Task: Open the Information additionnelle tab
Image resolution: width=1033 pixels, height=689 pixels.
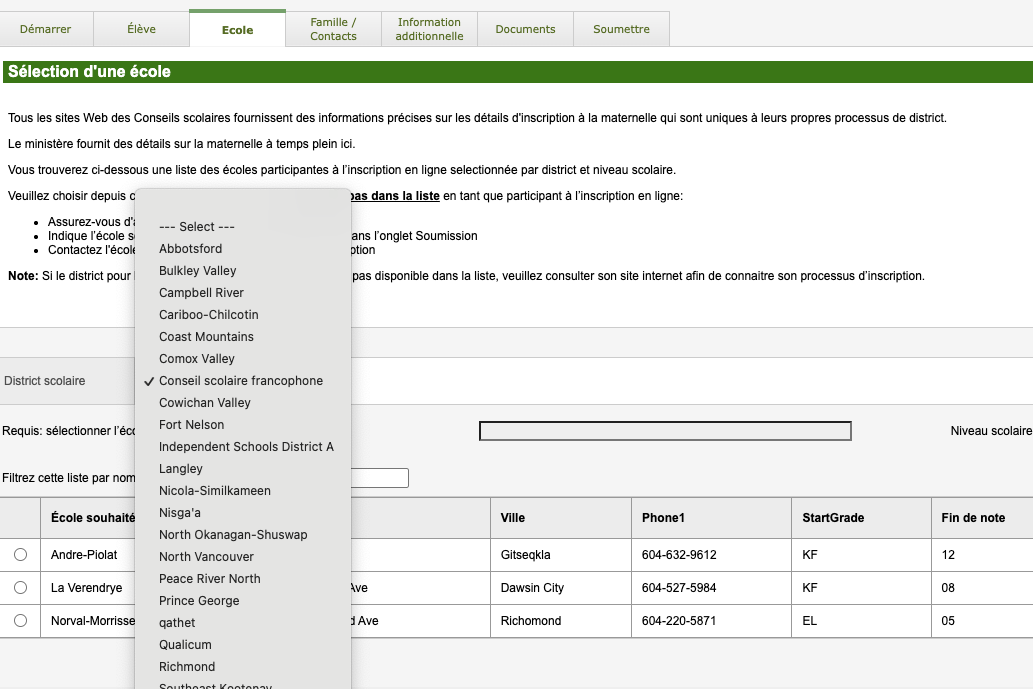Action: click(429, 29)
